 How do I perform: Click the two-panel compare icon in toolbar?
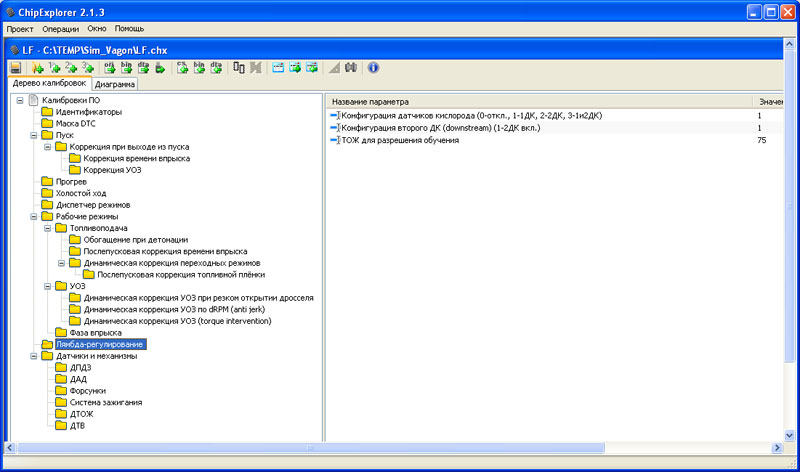click(x=239, y=68)
